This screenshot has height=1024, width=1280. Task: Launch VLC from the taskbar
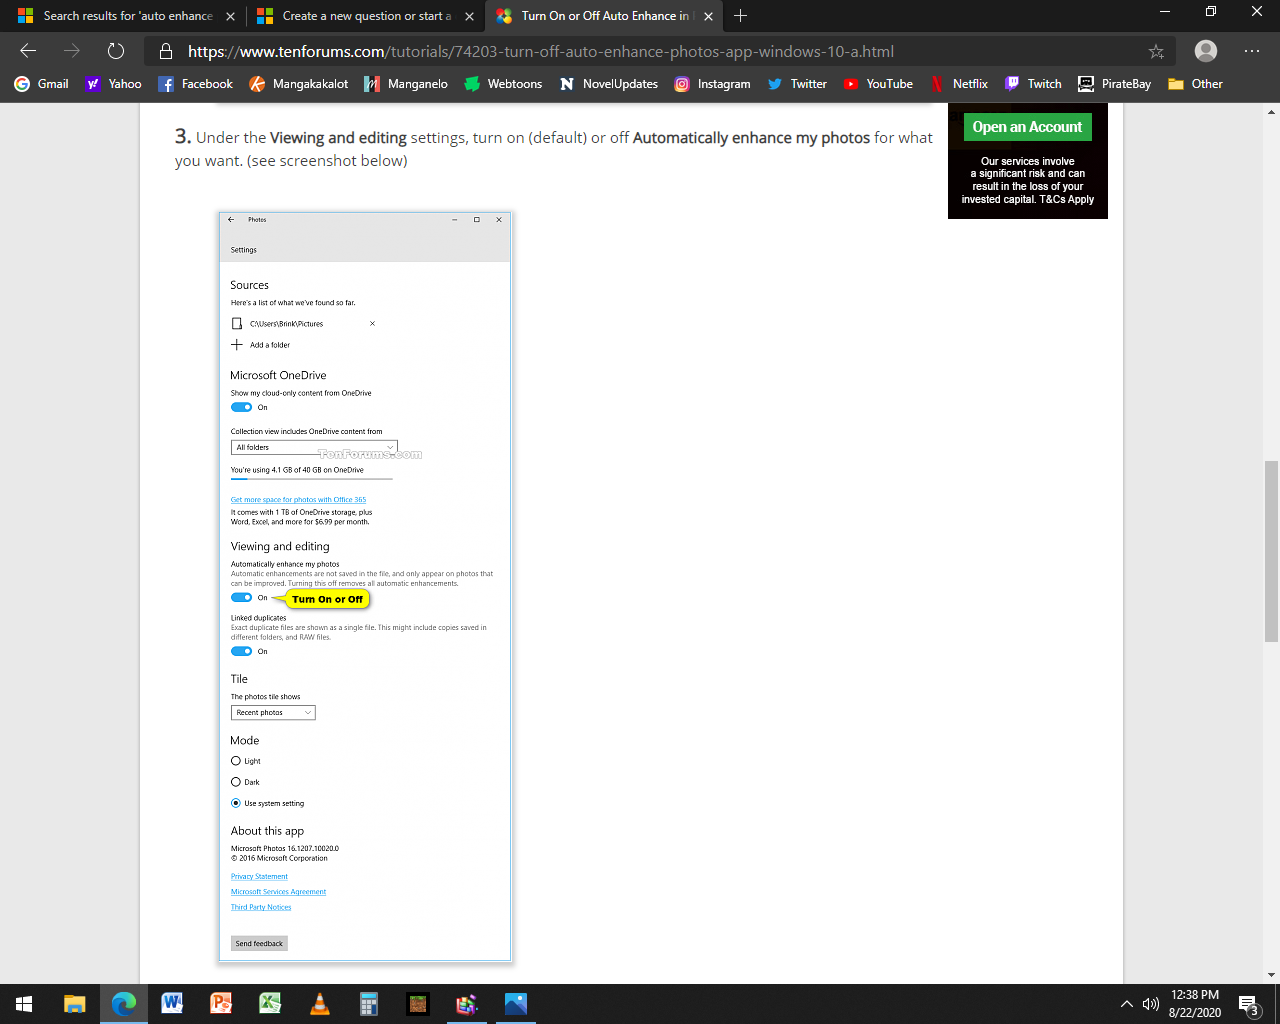pos(319,1003)
